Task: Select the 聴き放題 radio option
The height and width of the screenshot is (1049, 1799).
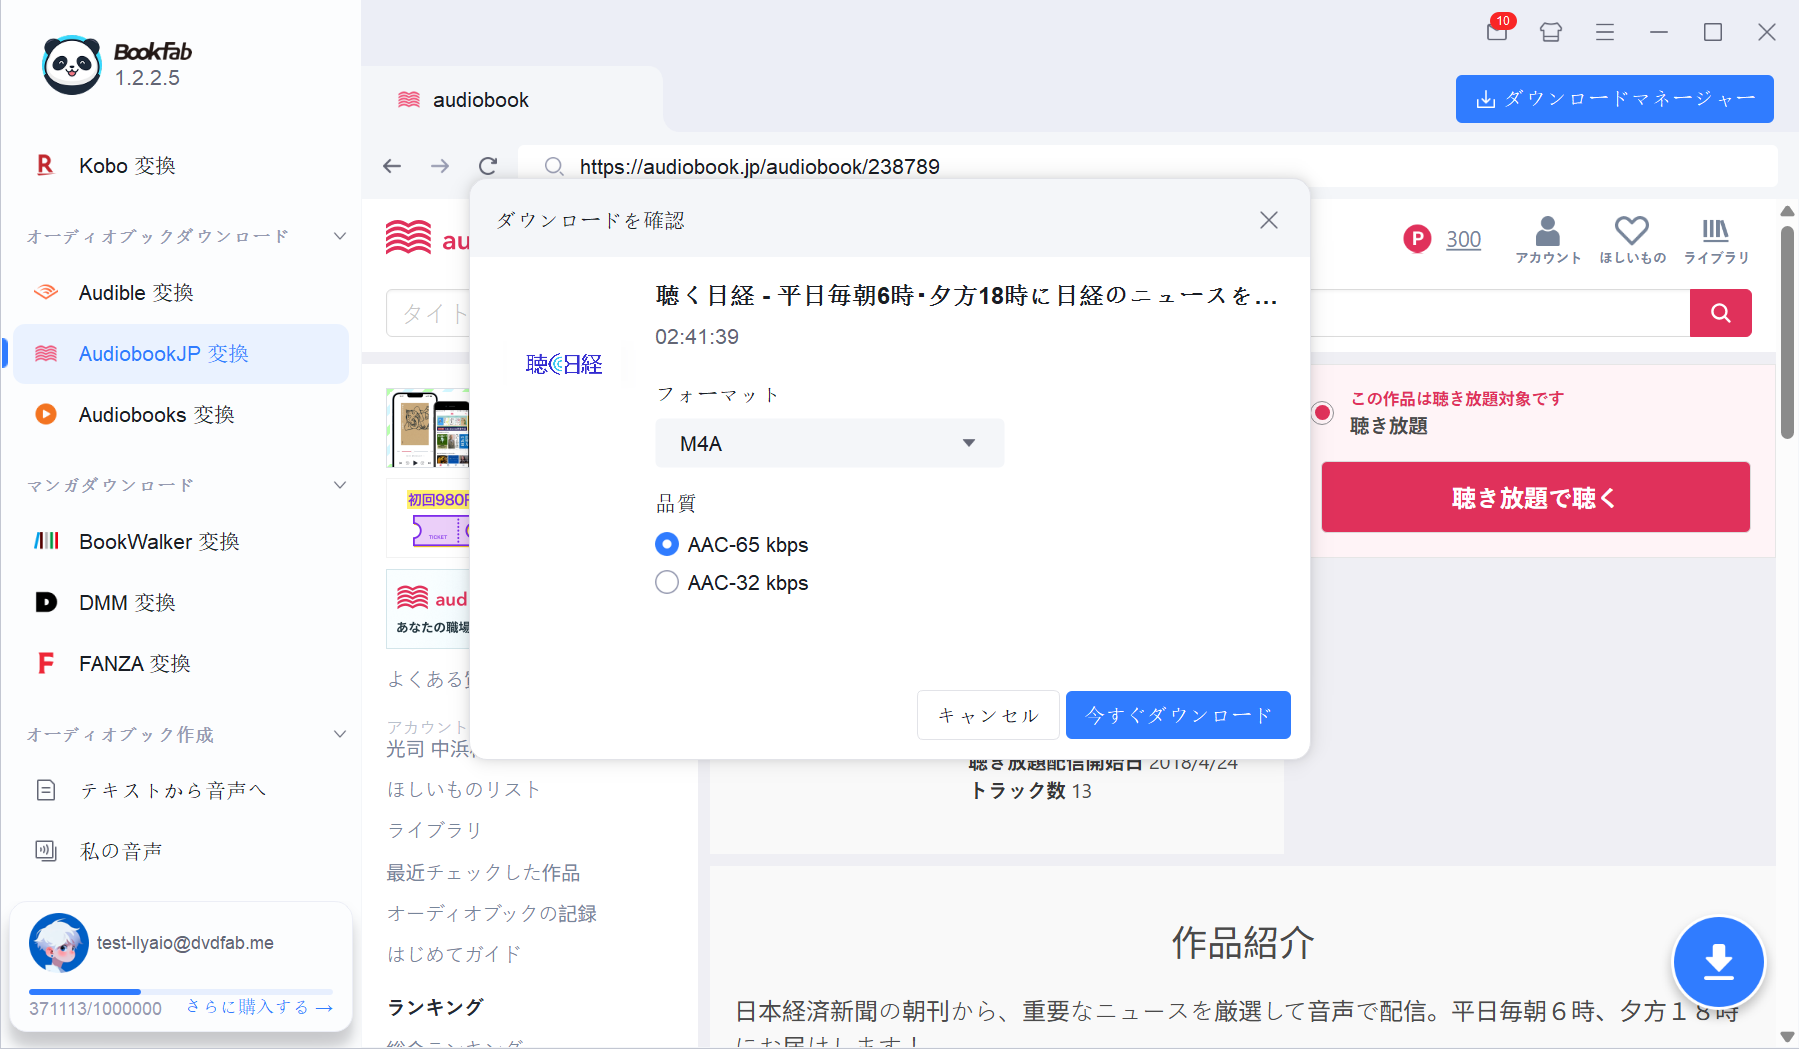Action: point(1322,412)
